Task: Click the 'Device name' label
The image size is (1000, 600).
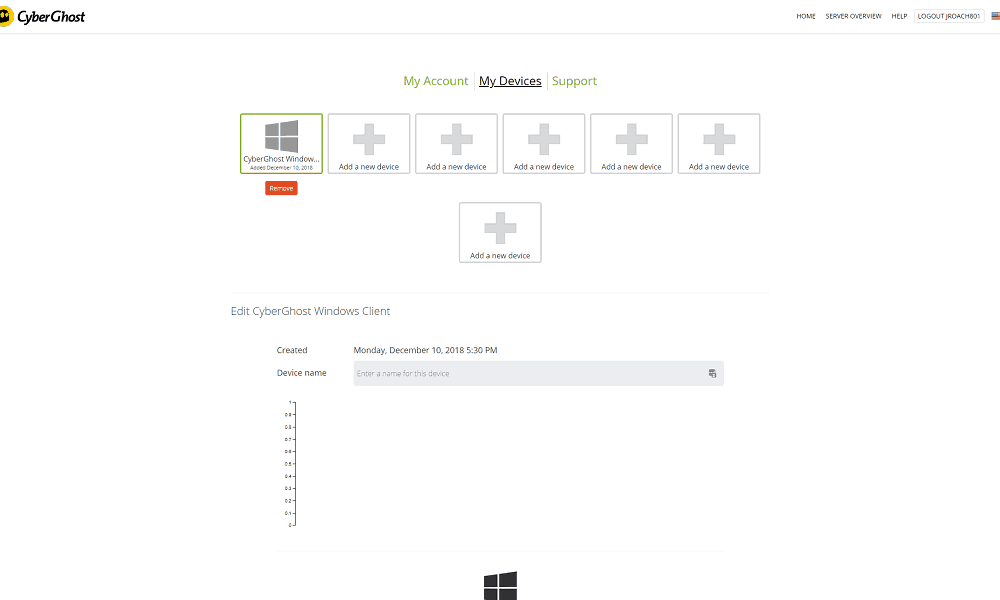Action: pos(302,373)
